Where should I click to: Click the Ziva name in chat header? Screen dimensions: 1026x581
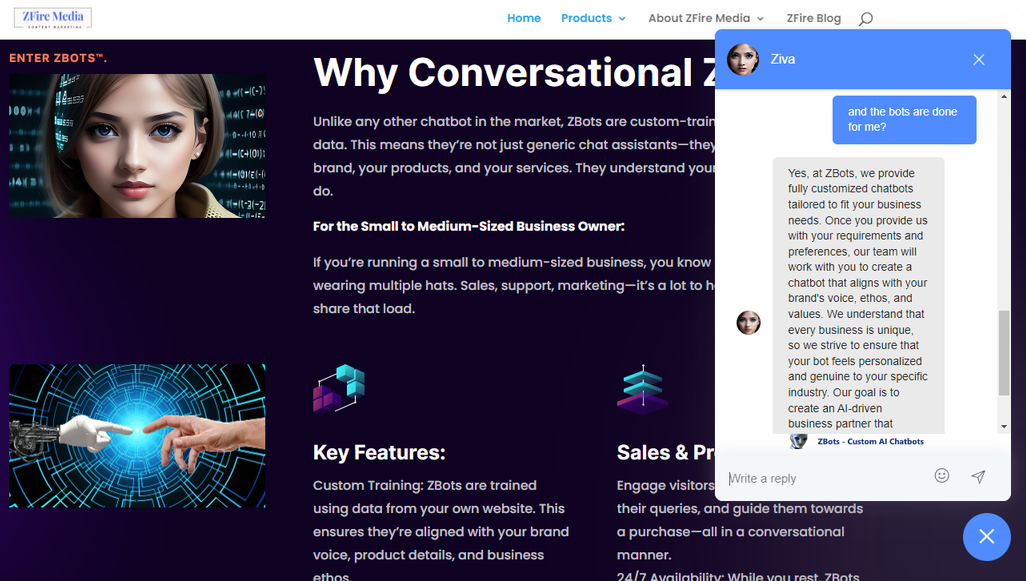tap(783, 60)
